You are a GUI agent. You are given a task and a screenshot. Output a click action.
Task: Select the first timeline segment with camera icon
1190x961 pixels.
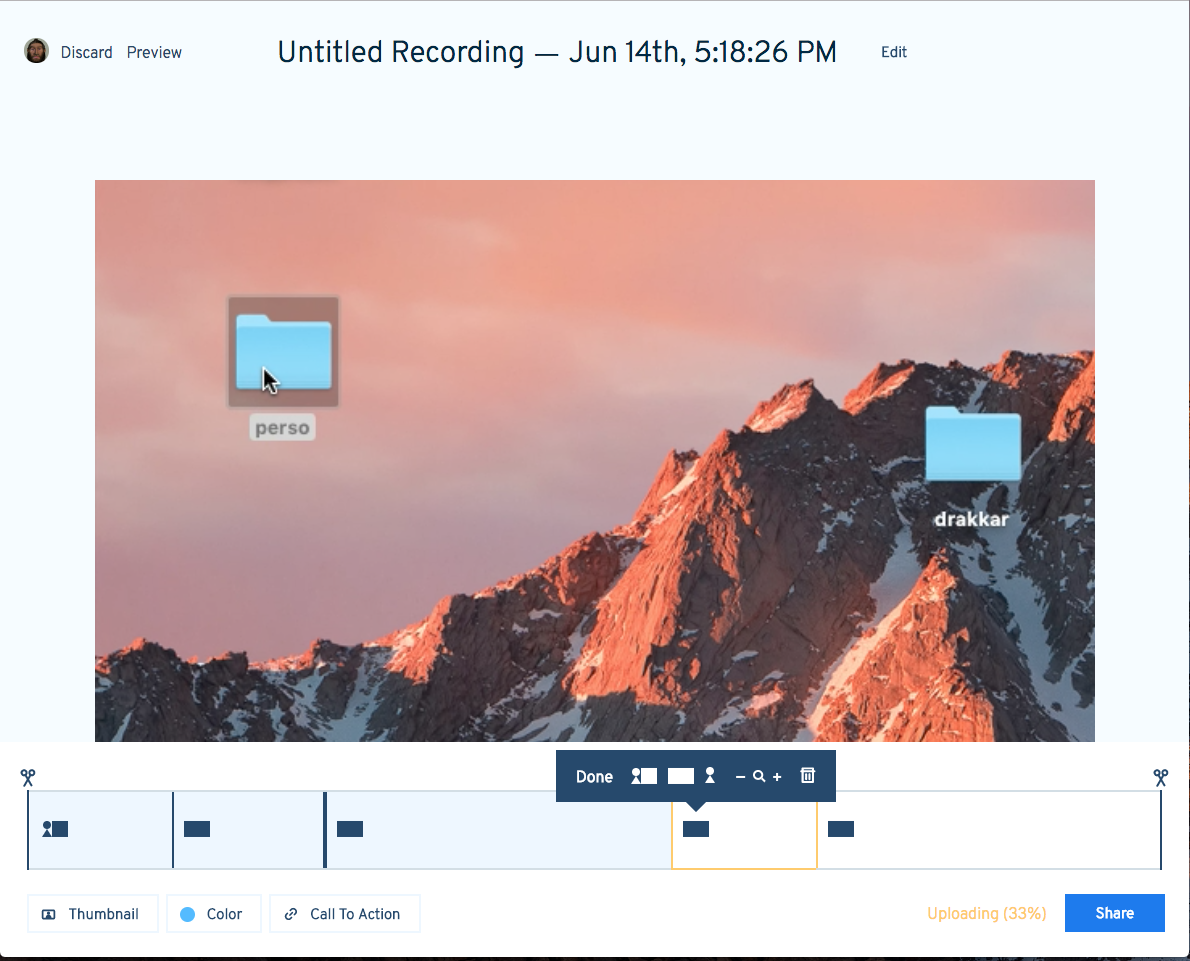(100, 830)
